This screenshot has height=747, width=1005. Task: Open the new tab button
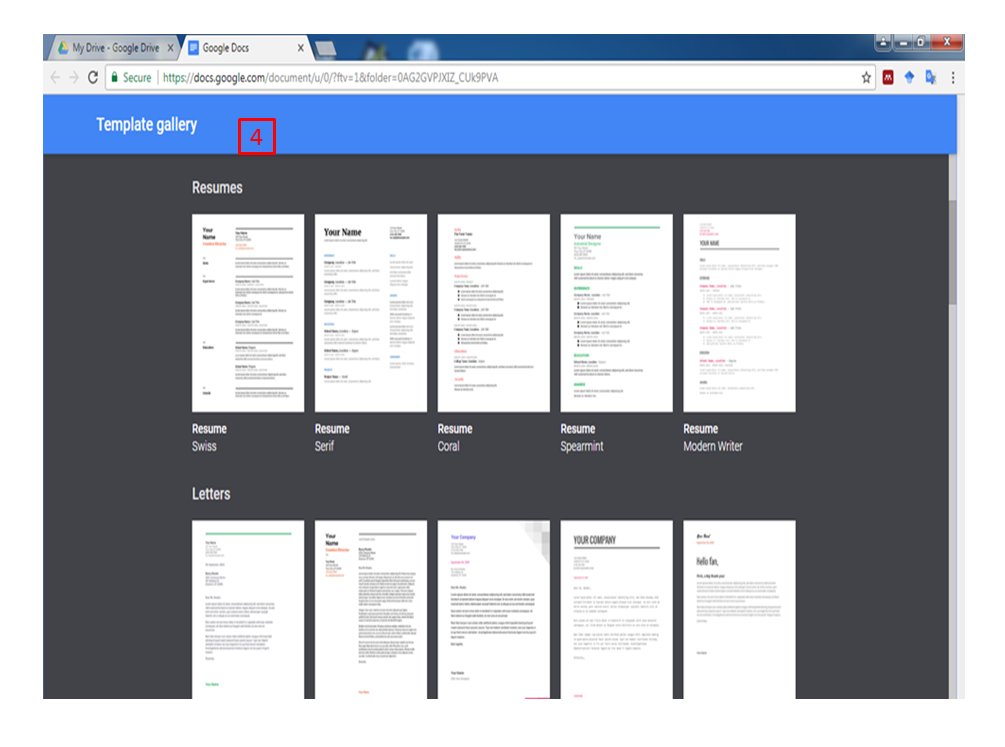325,46
